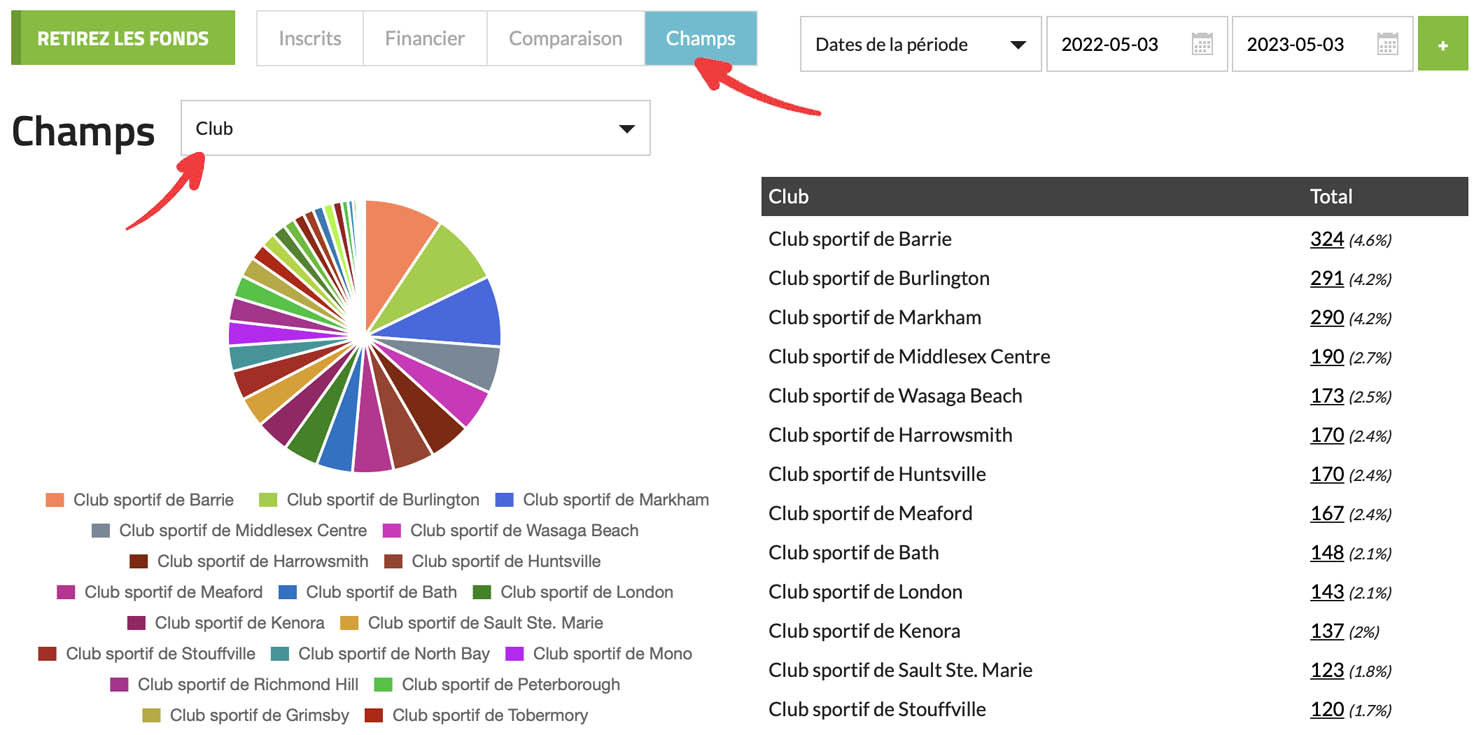Switch to the Inscrits tab
1482x735 pixels.
[x=310, y=39]
